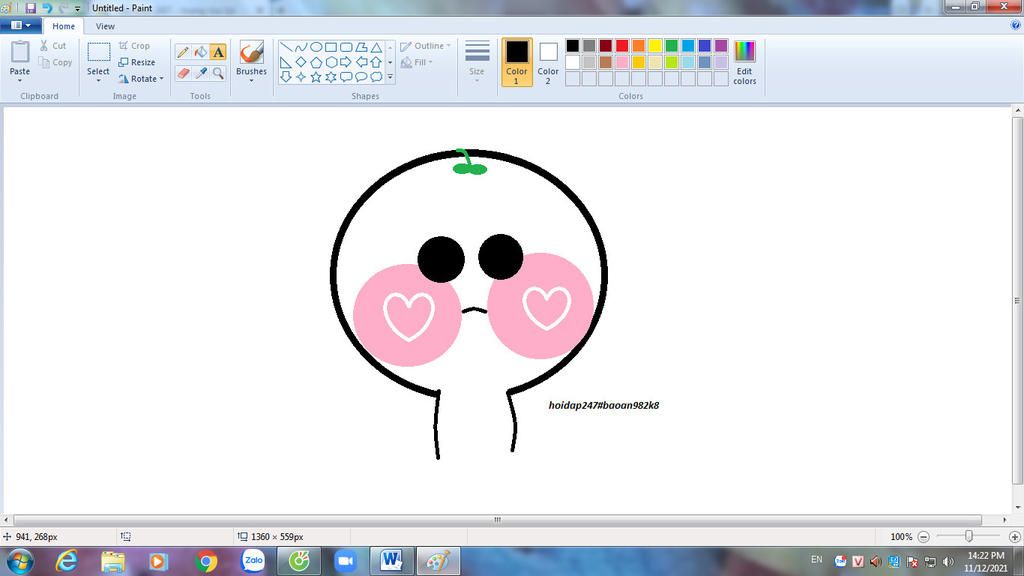
Task: Pick the red color swatch
Action: click(x=622, y=45)
